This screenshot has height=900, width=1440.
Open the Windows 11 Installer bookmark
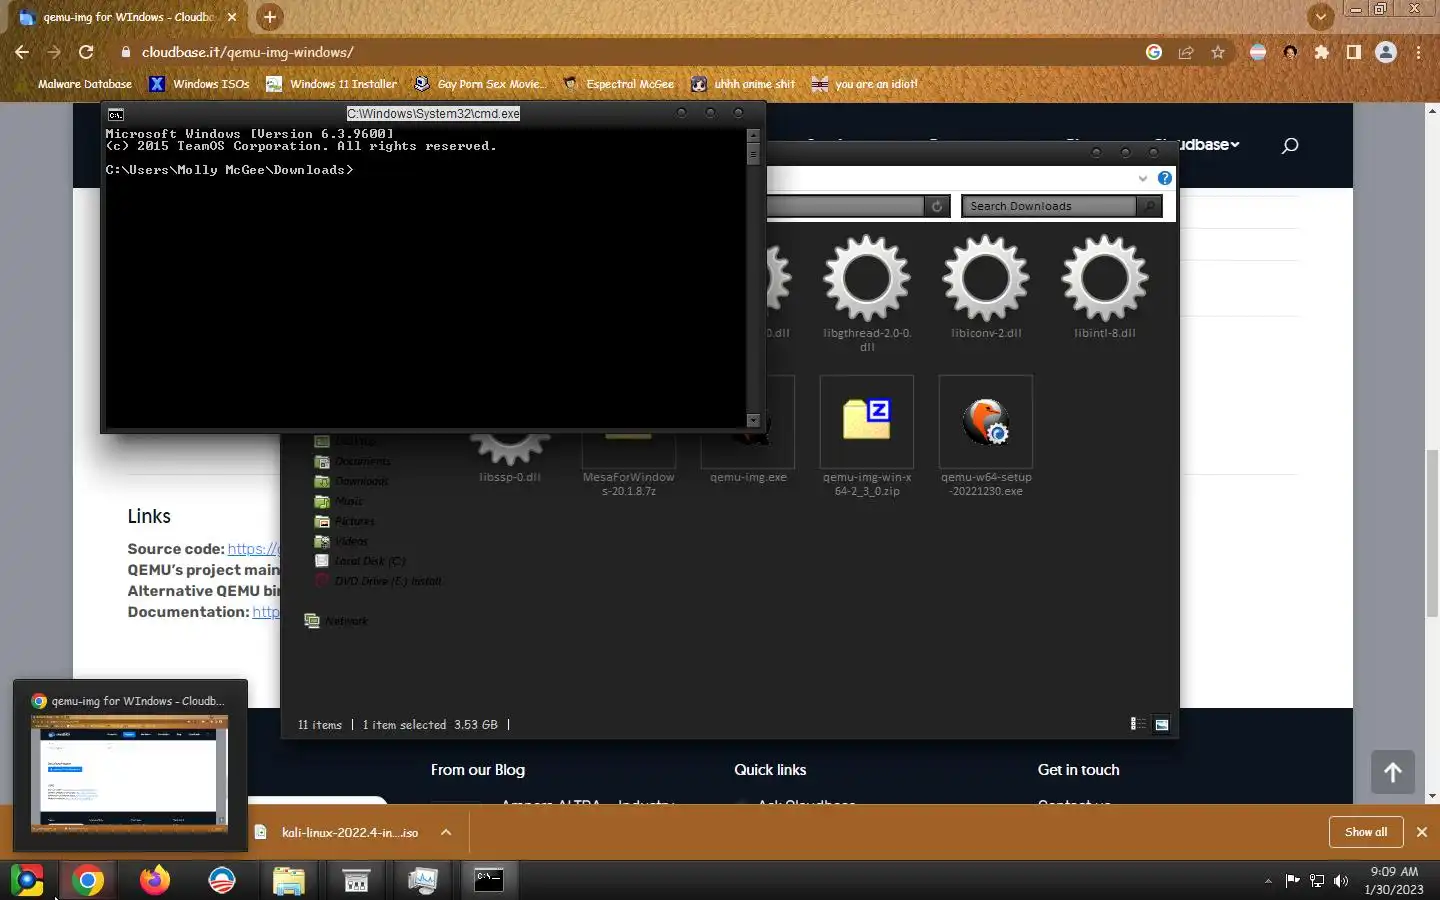331,84
